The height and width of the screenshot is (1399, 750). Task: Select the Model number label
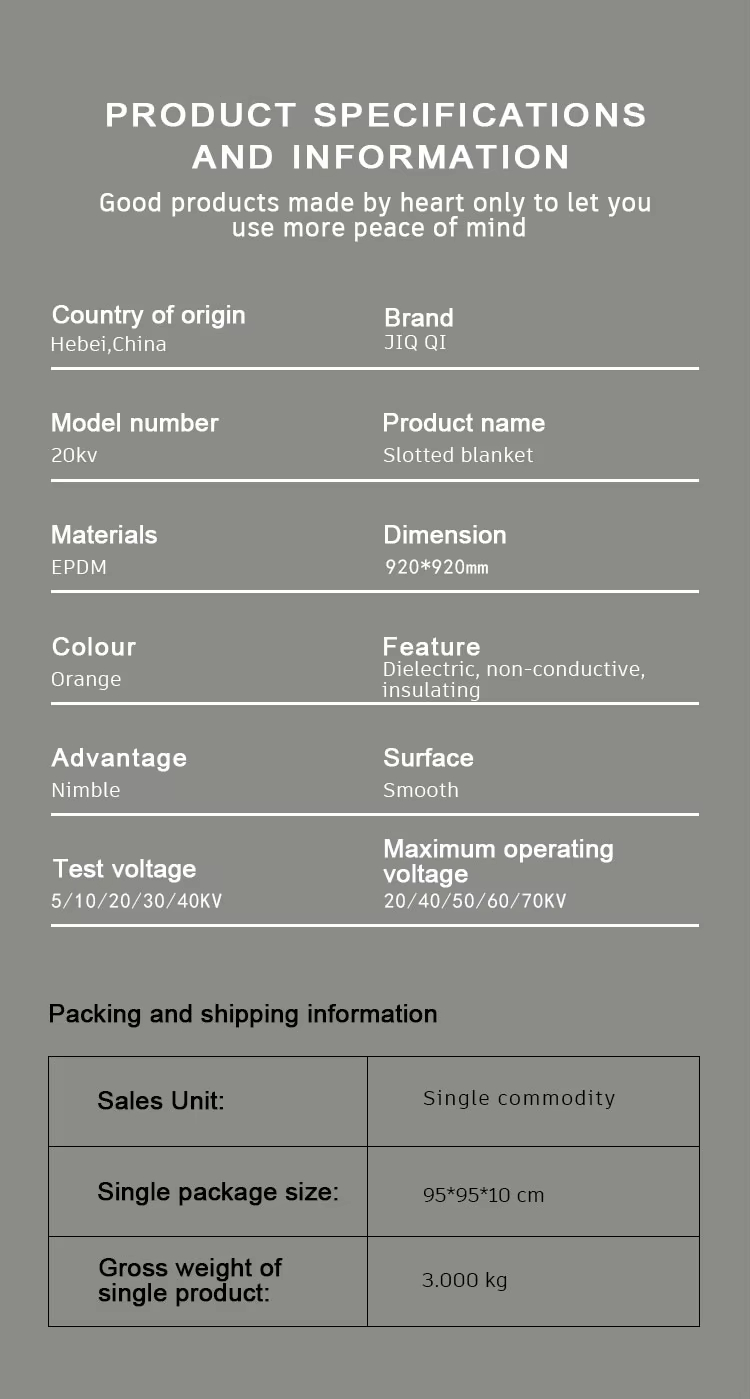point(134,423)
